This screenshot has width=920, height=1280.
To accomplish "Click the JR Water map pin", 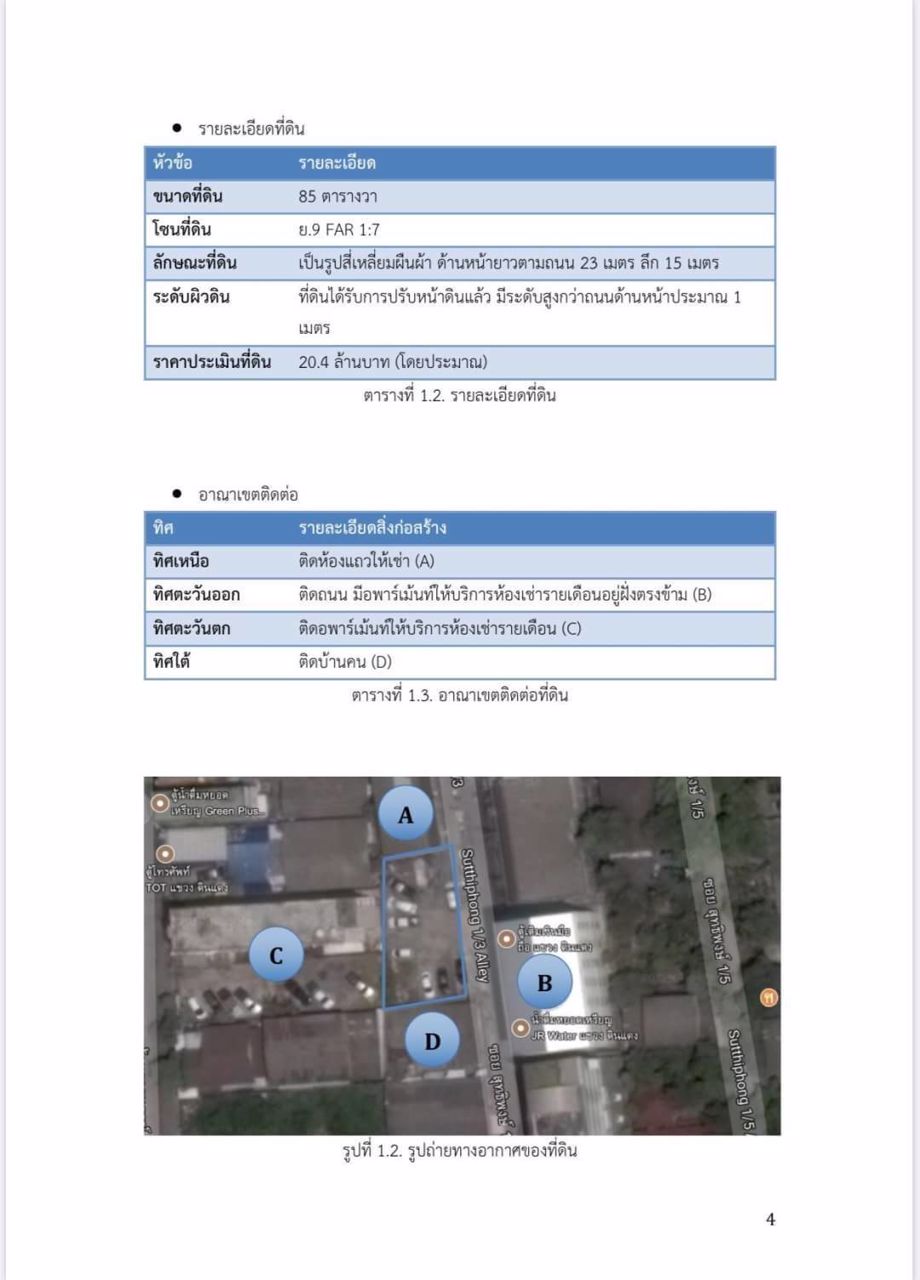I will (519, 1027).
